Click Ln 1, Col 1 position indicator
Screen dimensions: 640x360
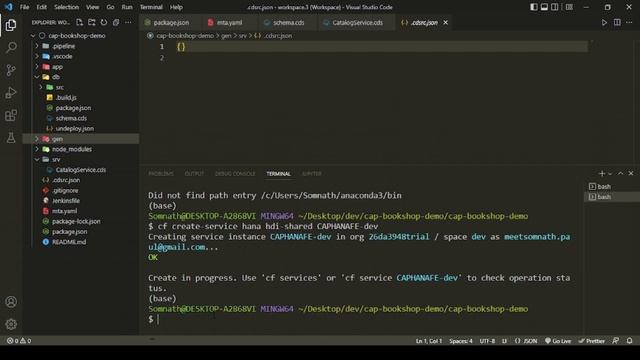429,340
